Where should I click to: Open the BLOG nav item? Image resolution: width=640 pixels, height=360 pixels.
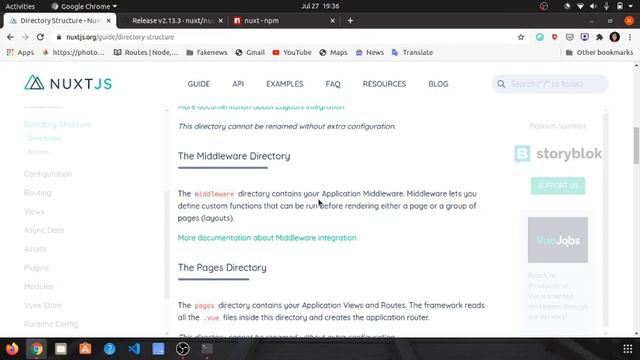click(x=438, y=84)
